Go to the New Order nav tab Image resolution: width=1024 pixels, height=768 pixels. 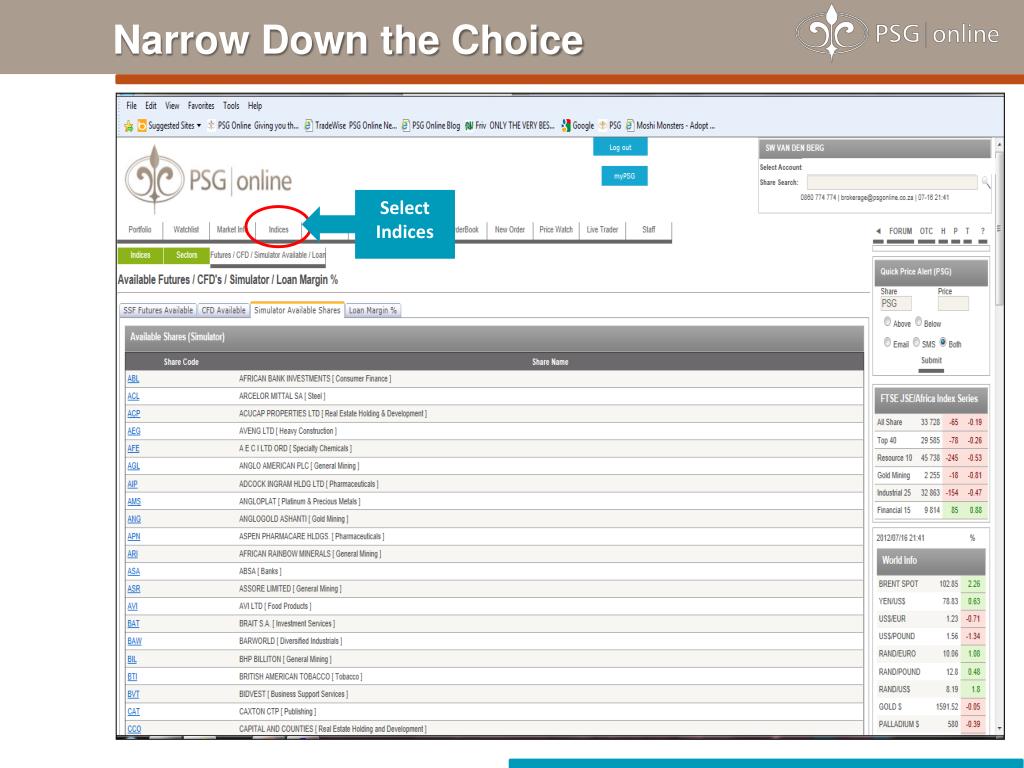coord(510,230)
